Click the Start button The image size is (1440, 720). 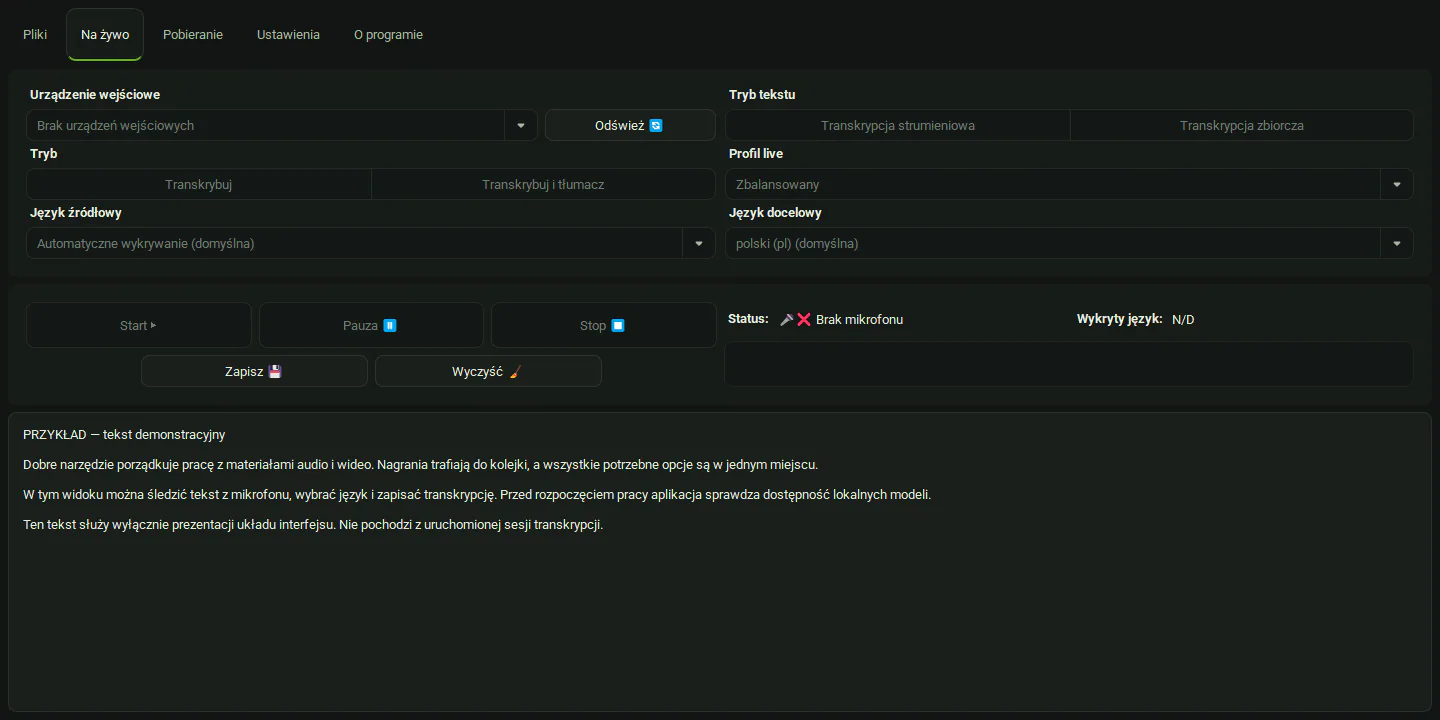[x=139, y=325]
